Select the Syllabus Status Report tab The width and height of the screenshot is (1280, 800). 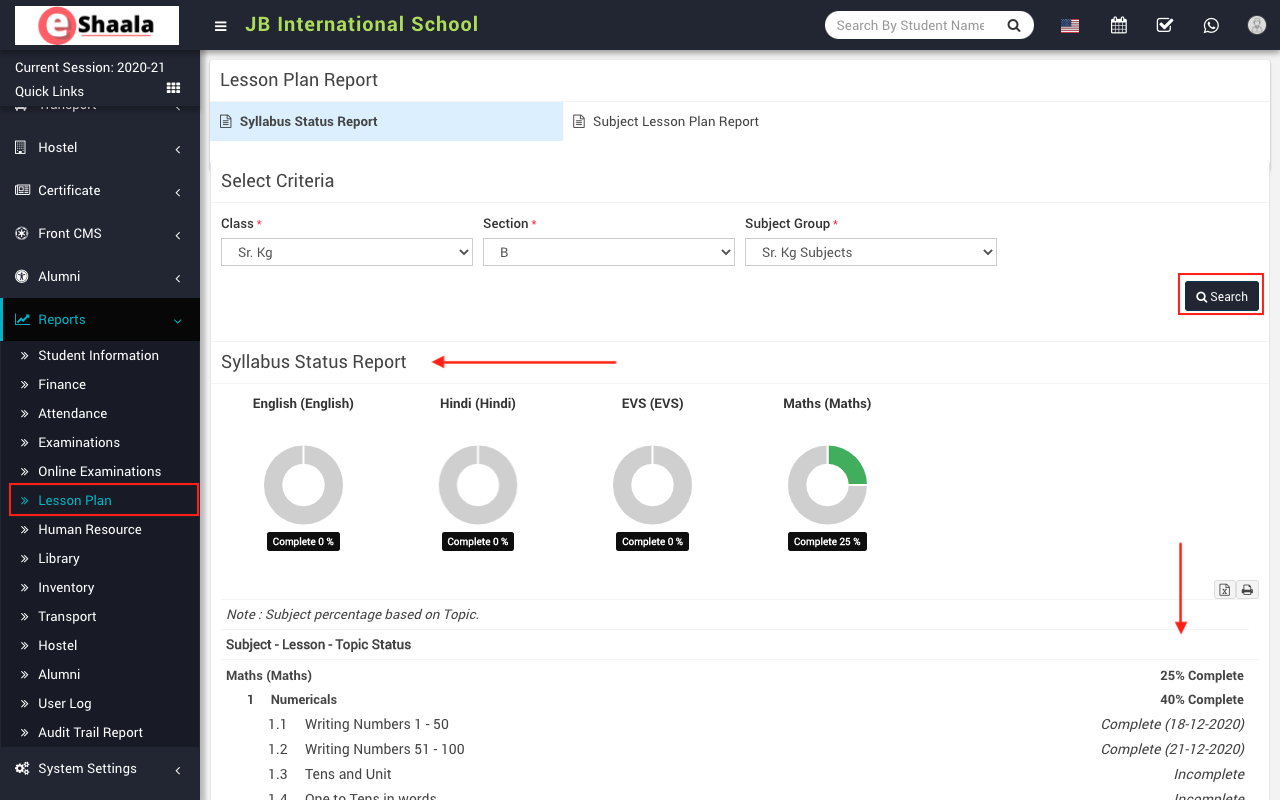coord(308,122)
